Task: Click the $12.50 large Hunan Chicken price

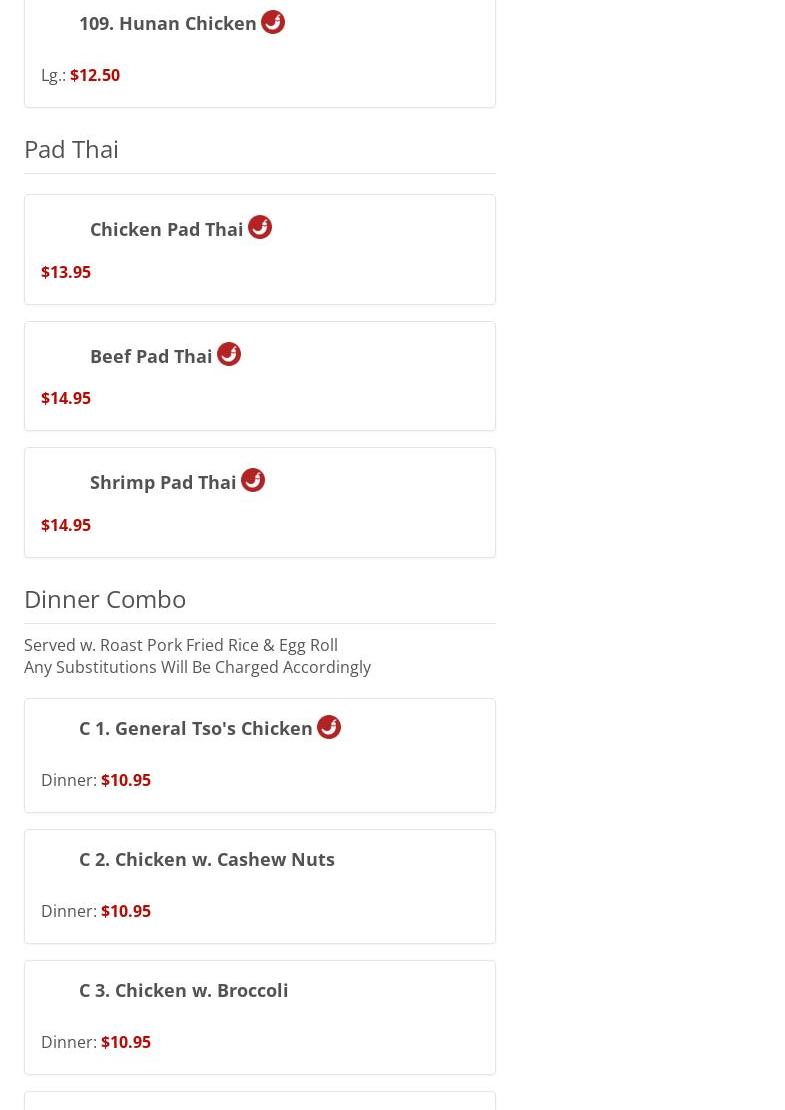Action: pyautogui.click(x=95, y=75)
